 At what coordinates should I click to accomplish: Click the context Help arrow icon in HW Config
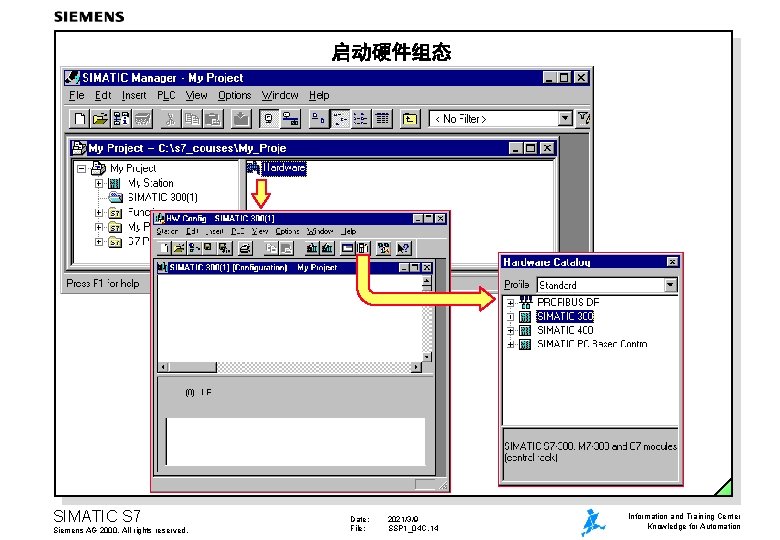point(403,248)
